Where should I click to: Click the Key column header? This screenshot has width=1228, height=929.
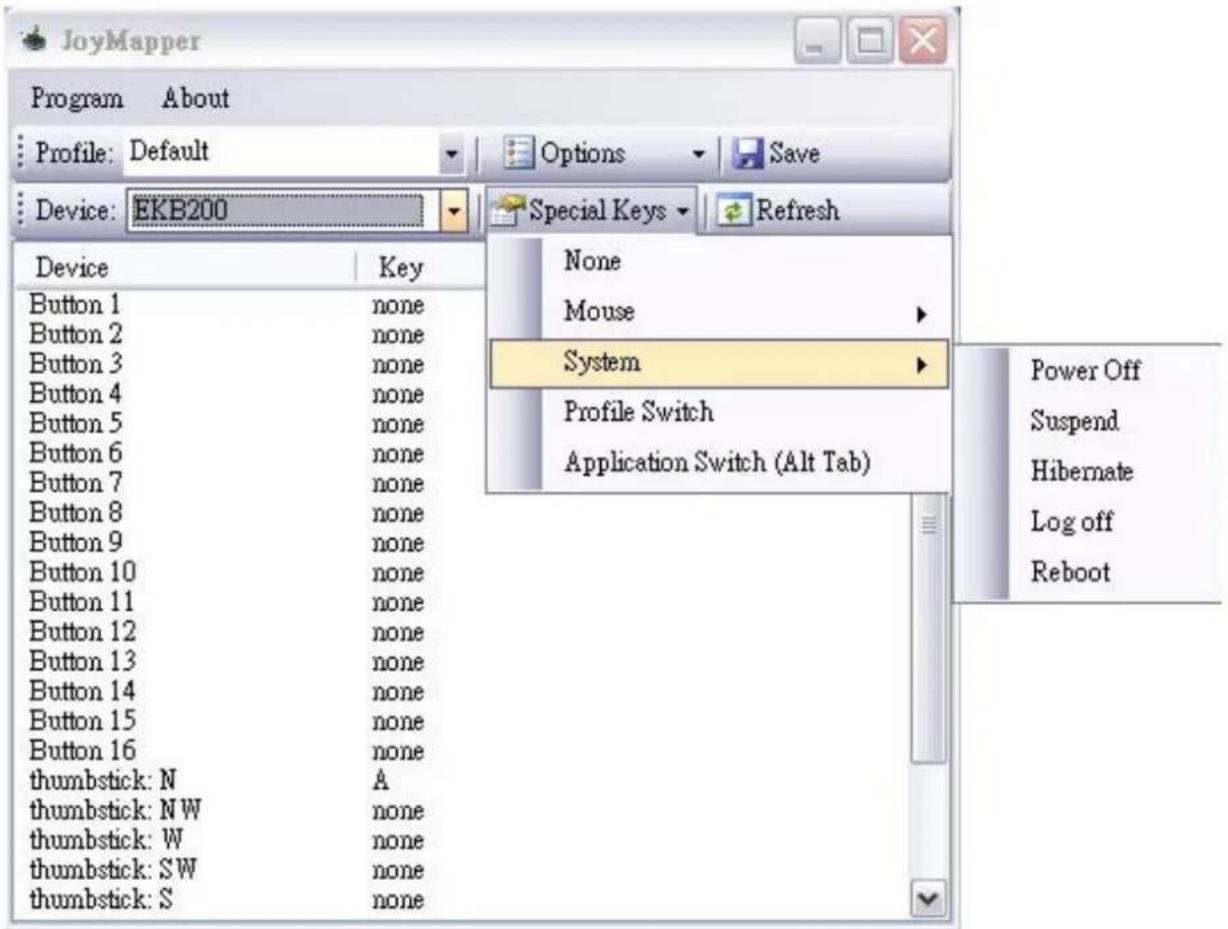click(x=421, y=268)
